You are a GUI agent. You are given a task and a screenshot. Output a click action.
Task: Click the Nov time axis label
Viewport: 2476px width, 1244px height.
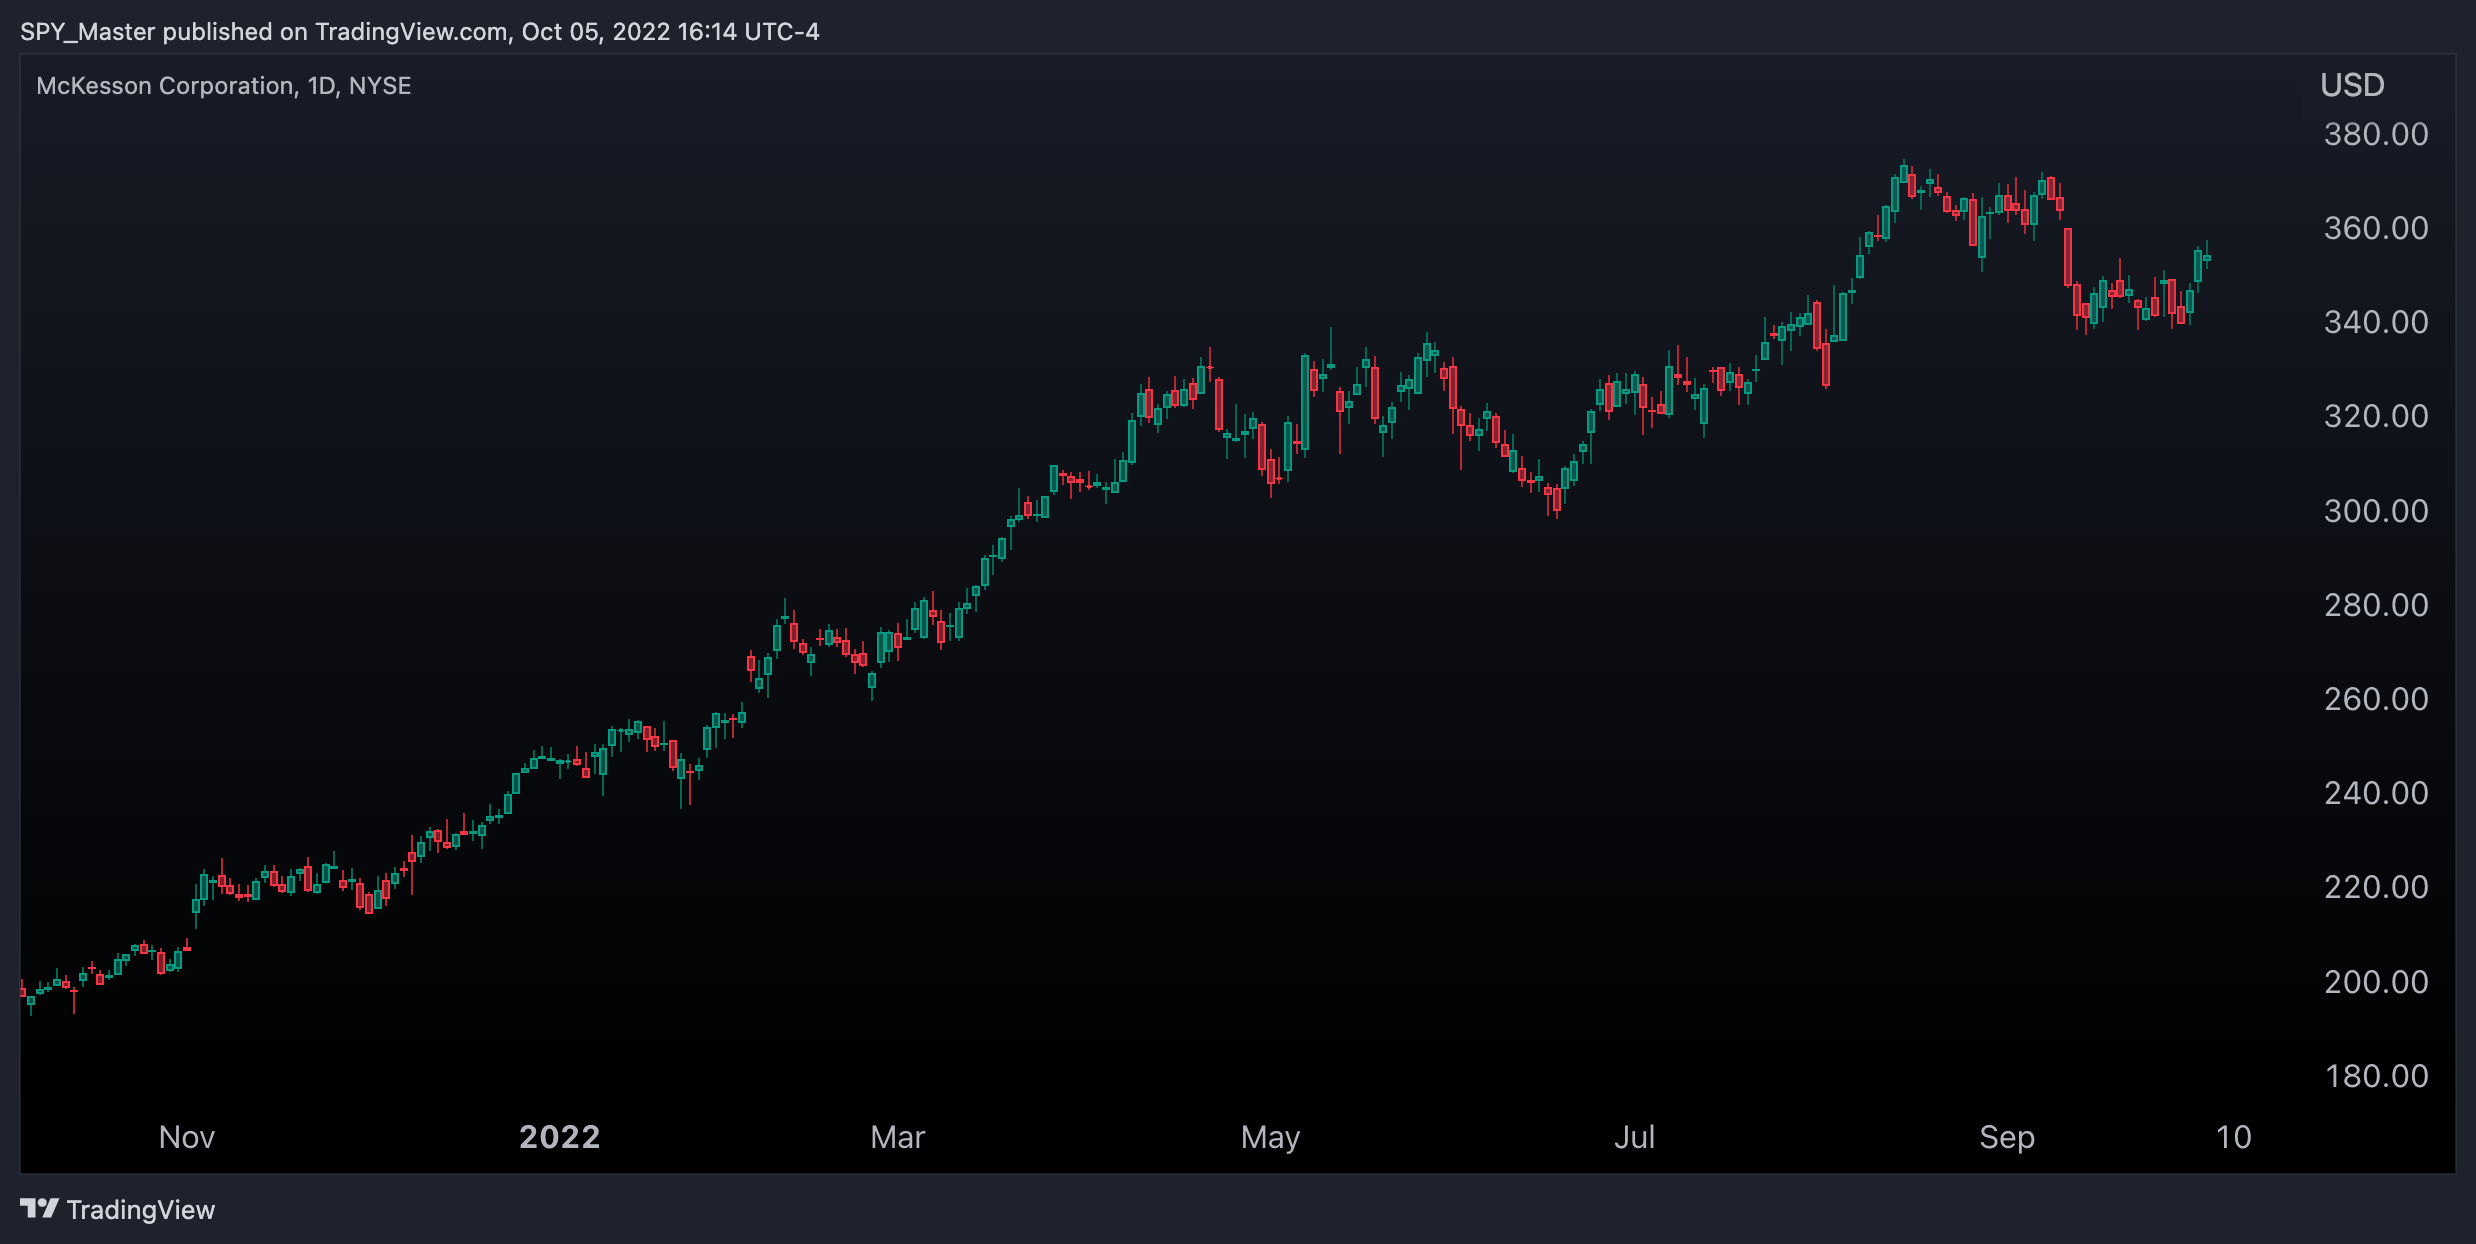tap(187, 1137)
